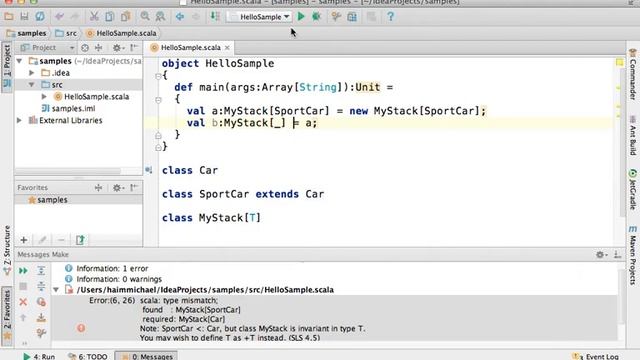Open Project panel gear settings
640x360 pixels.
tap(118, 48)
